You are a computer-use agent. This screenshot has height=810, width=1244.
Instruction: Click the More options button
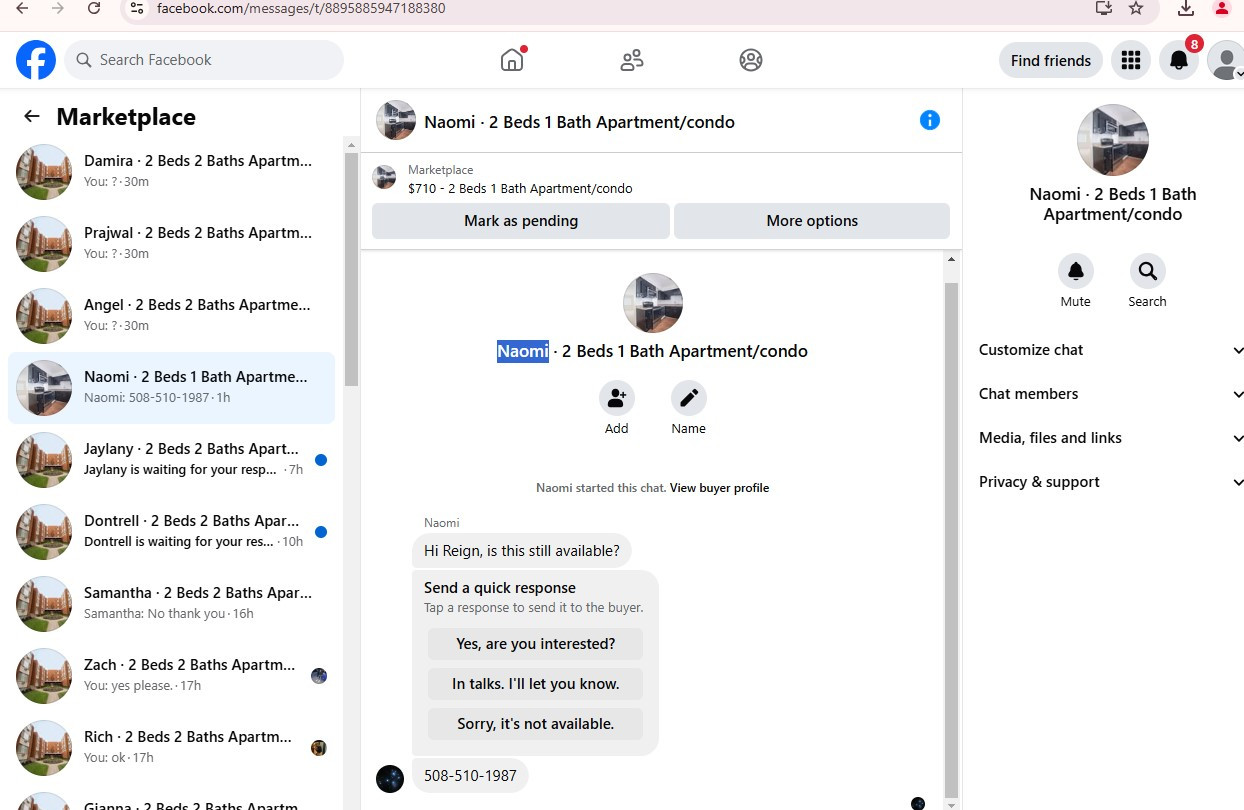(x=812, y=221)
